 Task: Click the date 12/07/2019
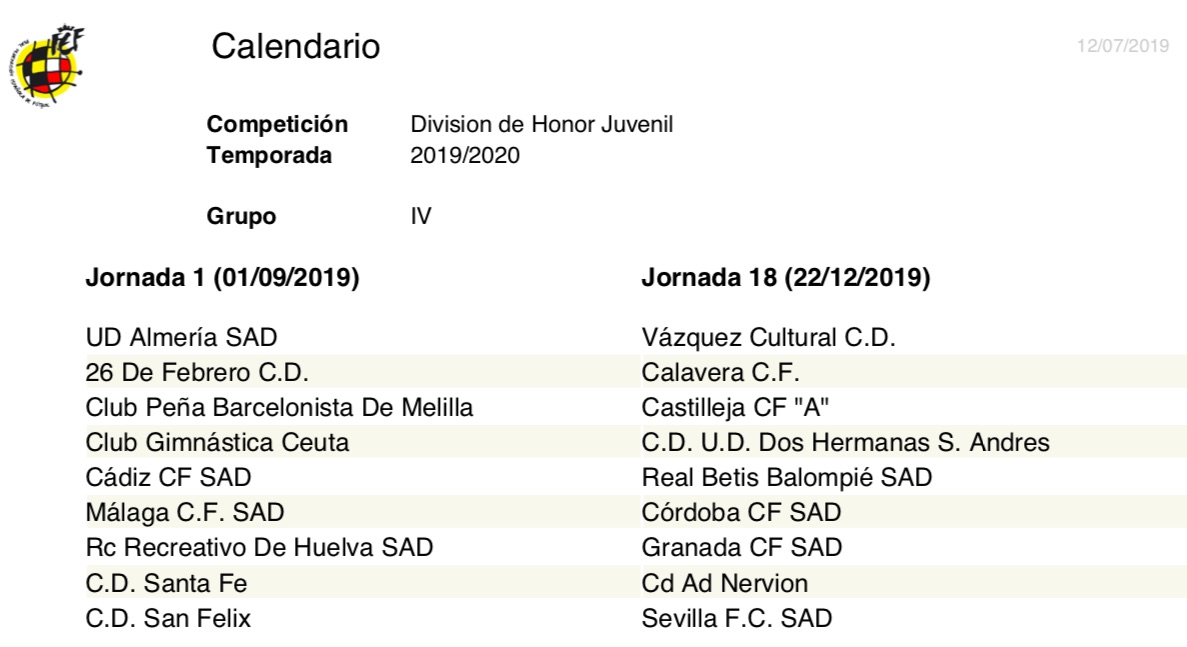point(1123,45)
